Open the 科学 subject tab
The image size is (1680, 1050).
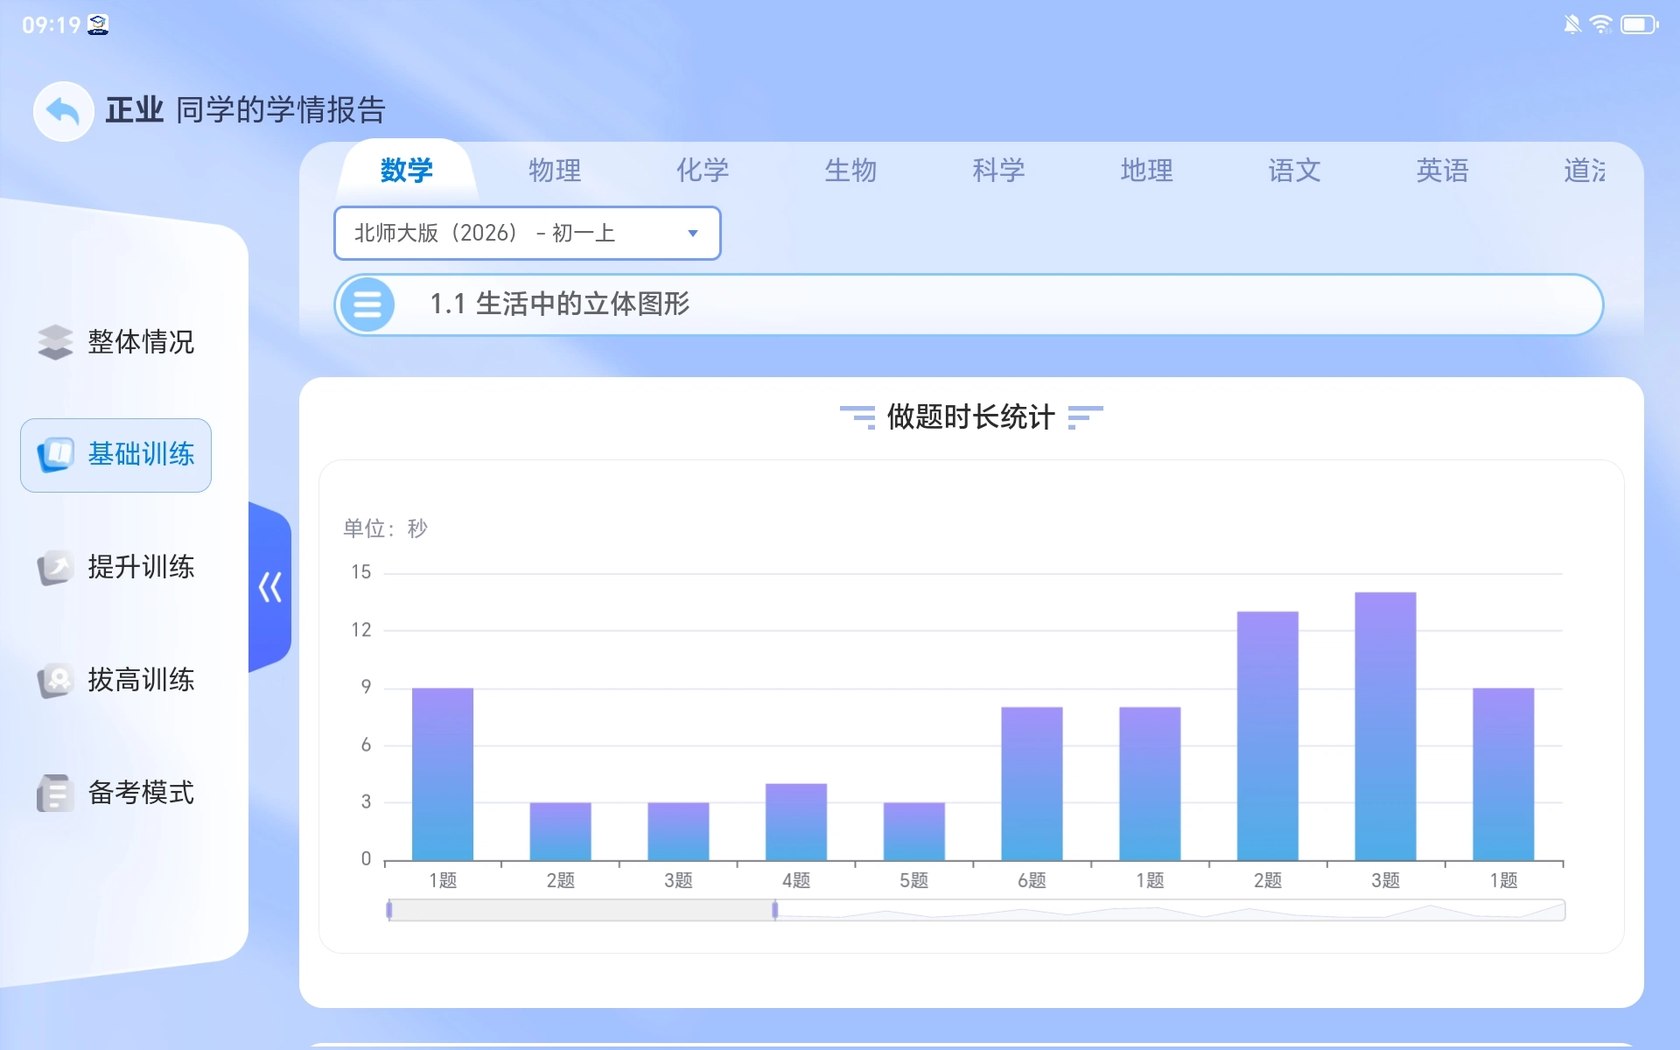click(x=998, y=170)
